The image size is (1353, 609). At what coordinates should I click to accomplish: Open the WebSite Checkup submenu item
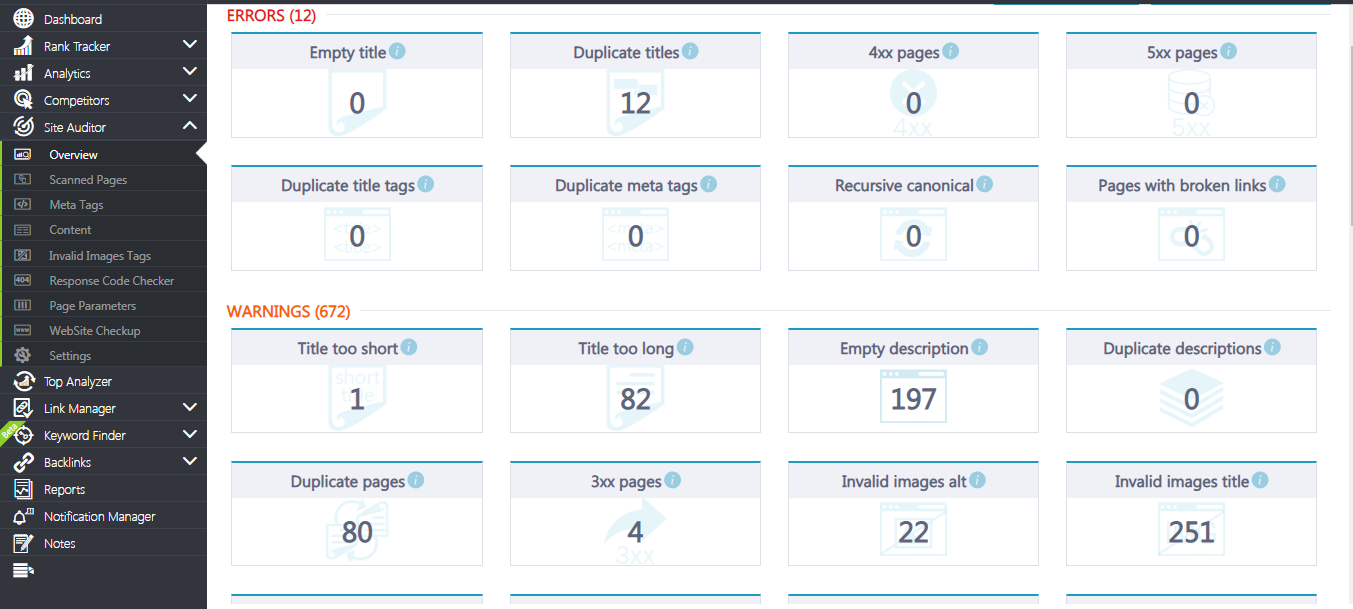[103, 330]
